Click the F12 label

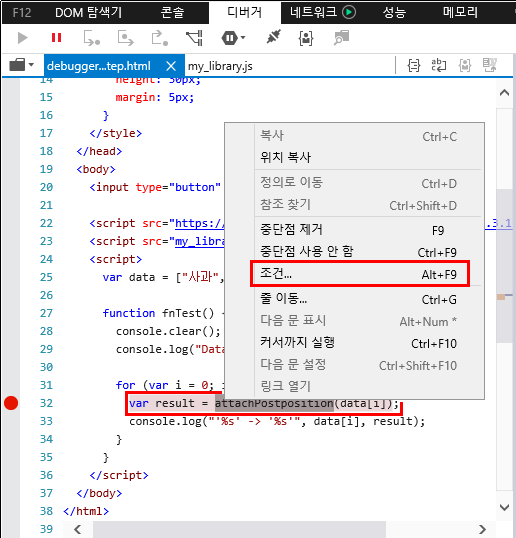tap(22, 13)
